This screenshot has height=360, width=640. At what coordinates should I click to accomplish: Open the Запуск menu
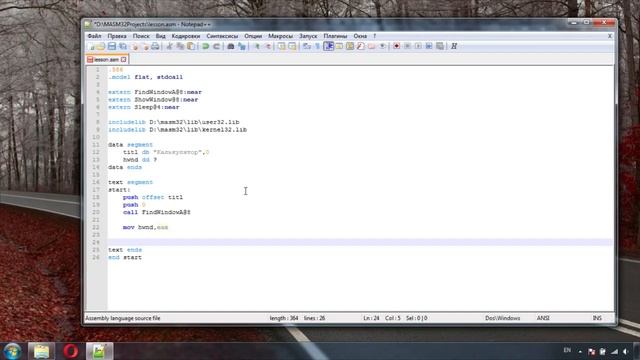[308, 36]
